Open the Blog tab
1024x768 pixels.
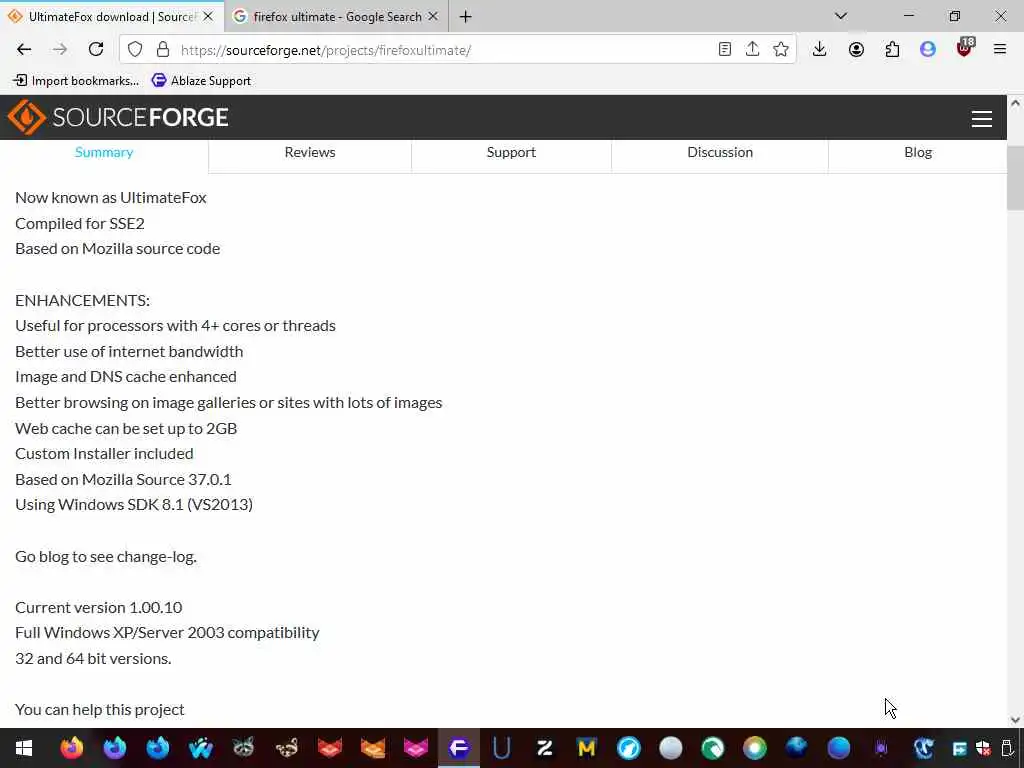(918, 153)
